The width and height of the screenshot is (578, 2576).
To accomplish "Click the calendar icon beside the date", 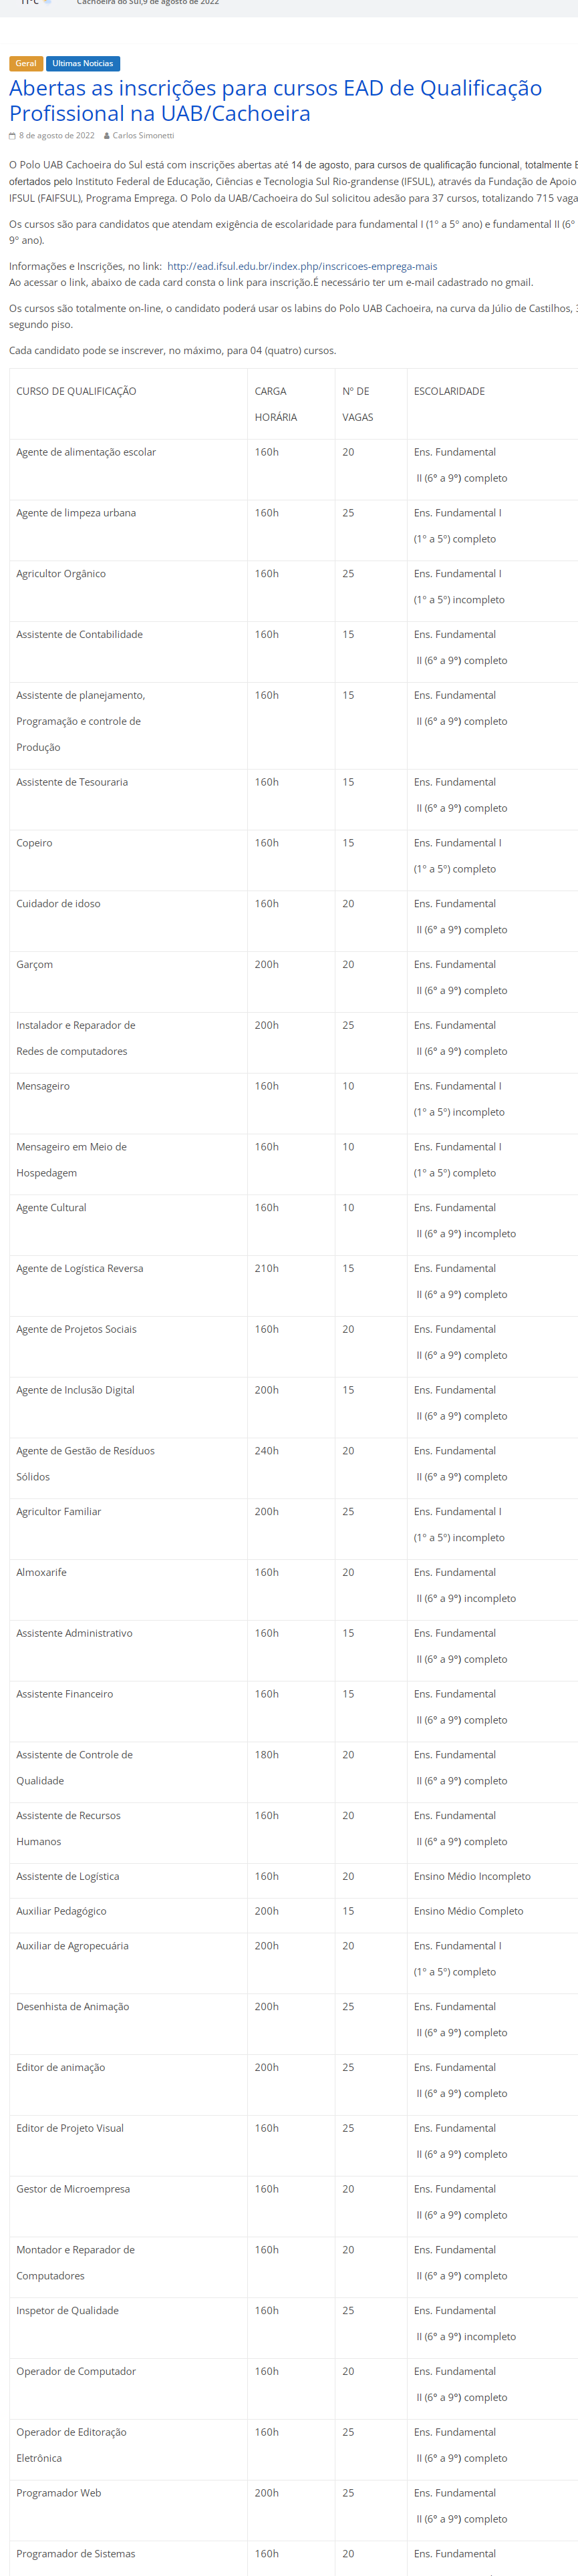I will tap(12, 136).
